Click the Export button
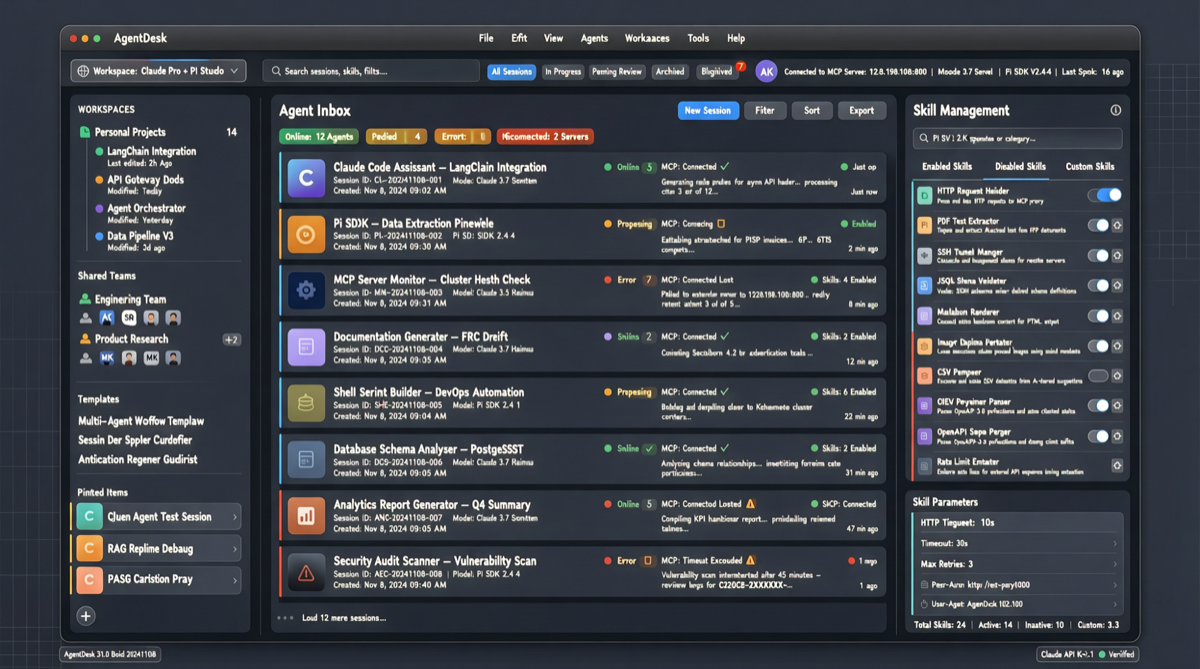The width and height of the screenshot is (1200, 669). [862, 110]
